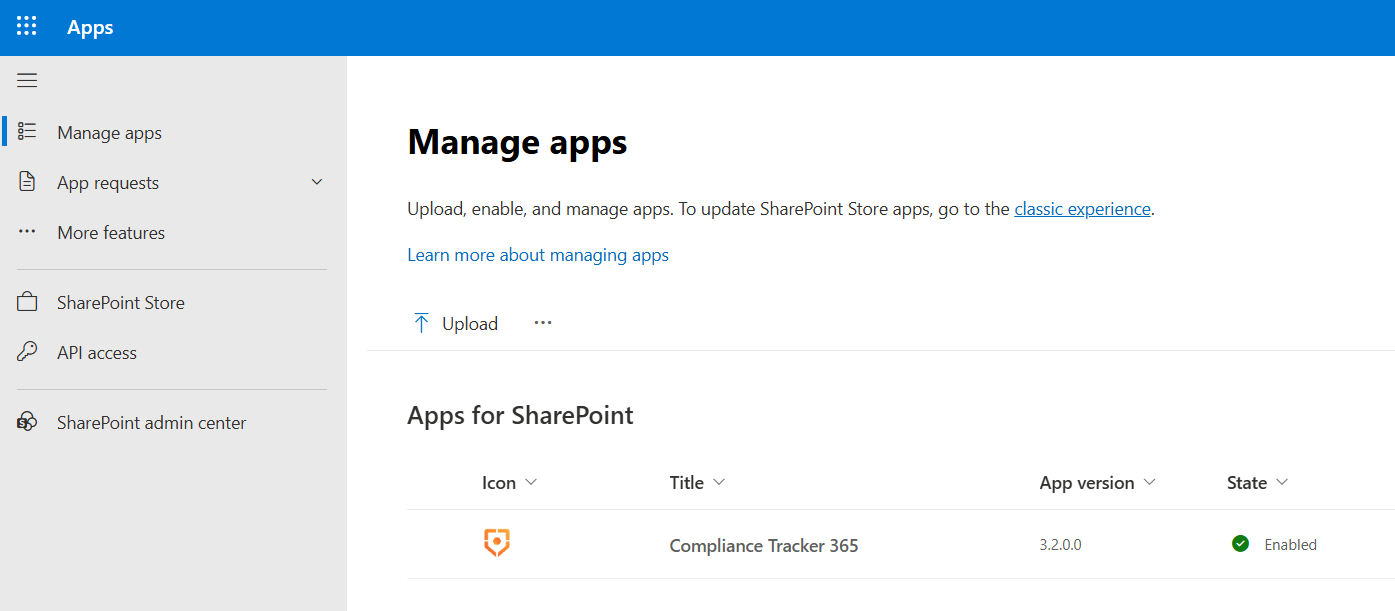Screen dimensions: 1395x611
Task: Open the State column filter dropdown
Action: pos(1282,482)
